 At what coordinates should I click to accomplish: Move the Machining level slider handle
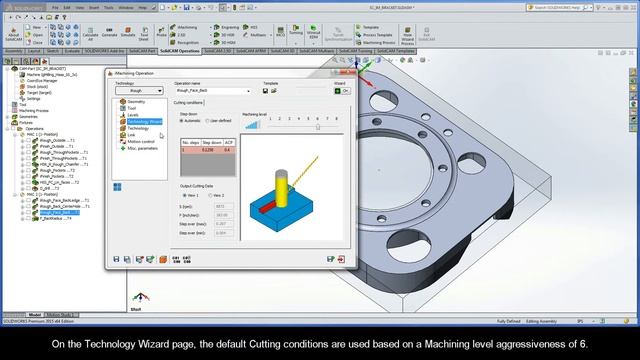pyautogui.click(x=318, y=127)
